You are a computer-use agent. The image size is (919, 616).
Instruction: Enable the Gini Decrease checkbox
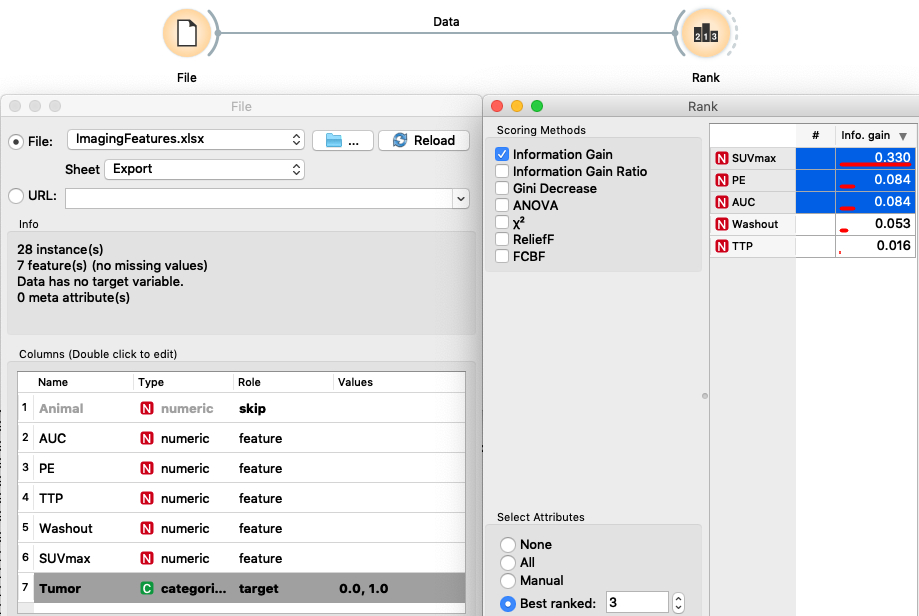502,189
